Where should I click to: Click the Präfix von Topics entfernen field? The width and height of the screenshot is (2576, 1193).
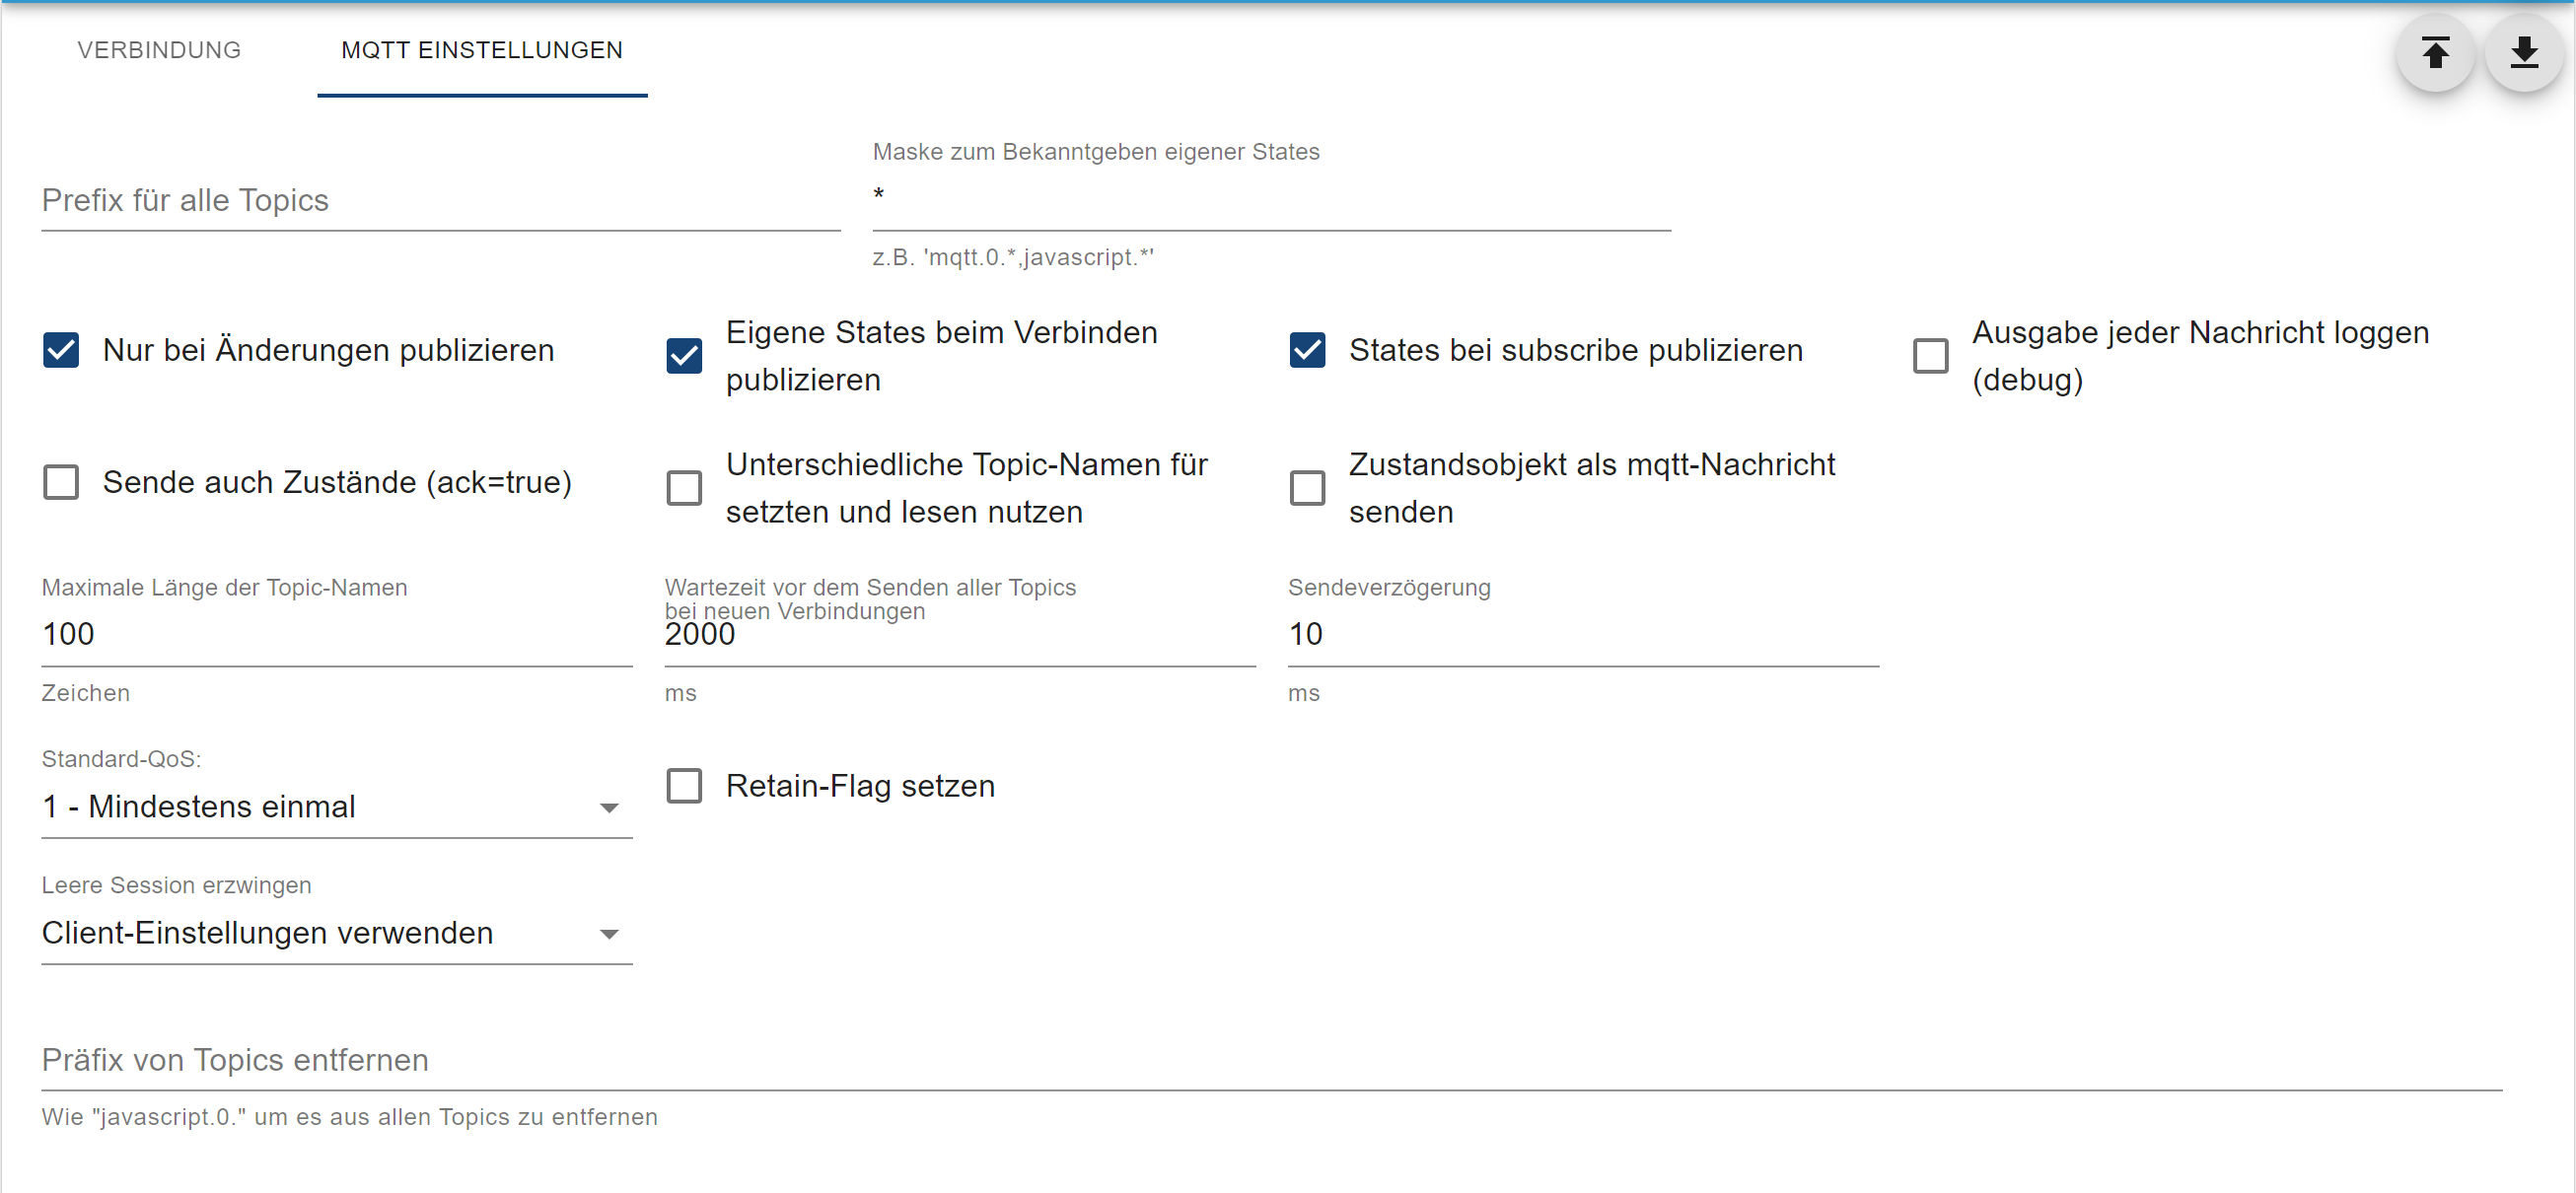click(1270, 1061)
